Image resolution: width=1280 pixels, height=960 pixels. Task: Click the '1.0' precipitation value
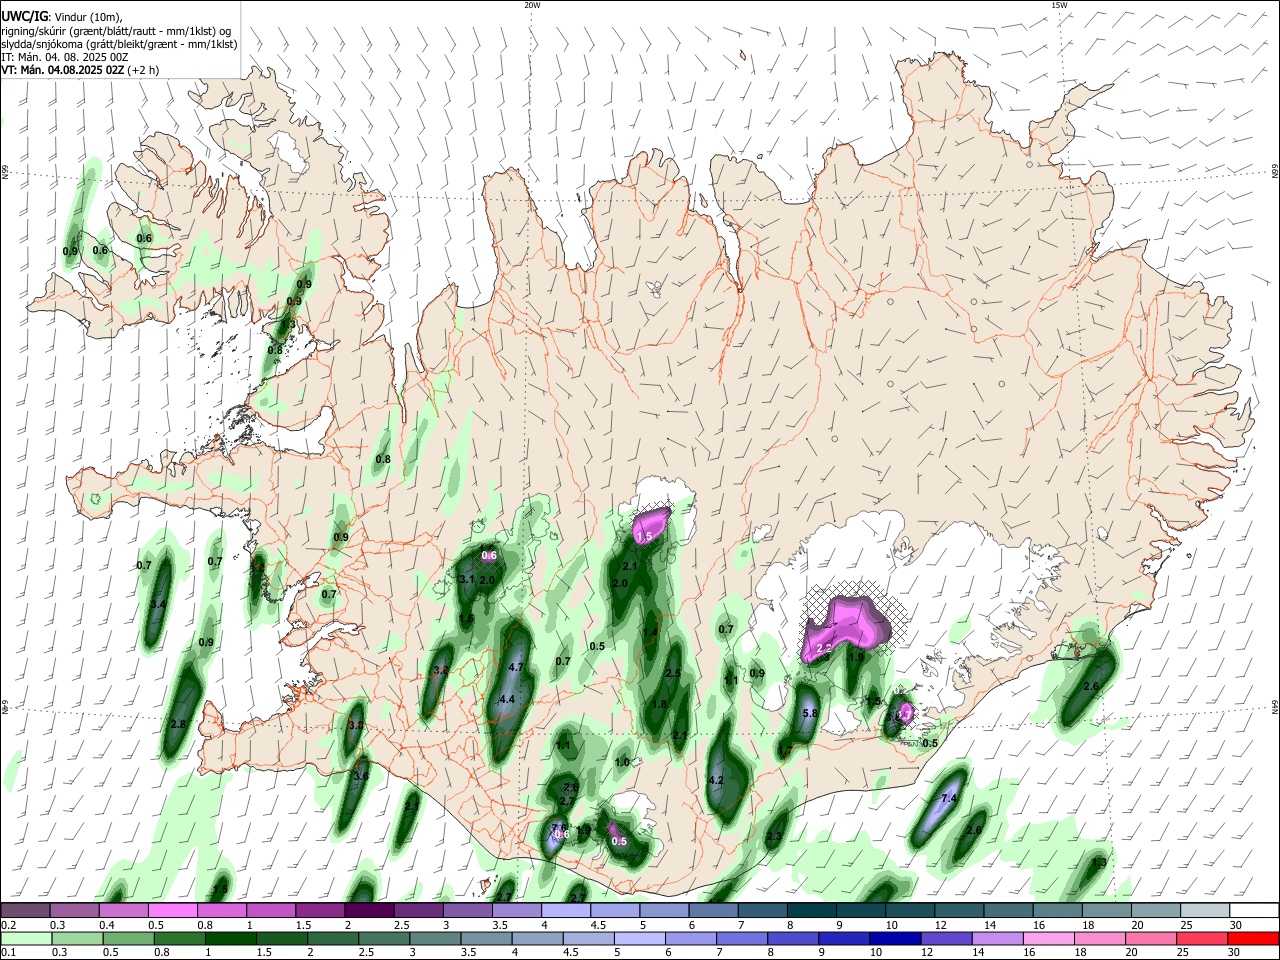pyautogui.click(x=622, y=762)
